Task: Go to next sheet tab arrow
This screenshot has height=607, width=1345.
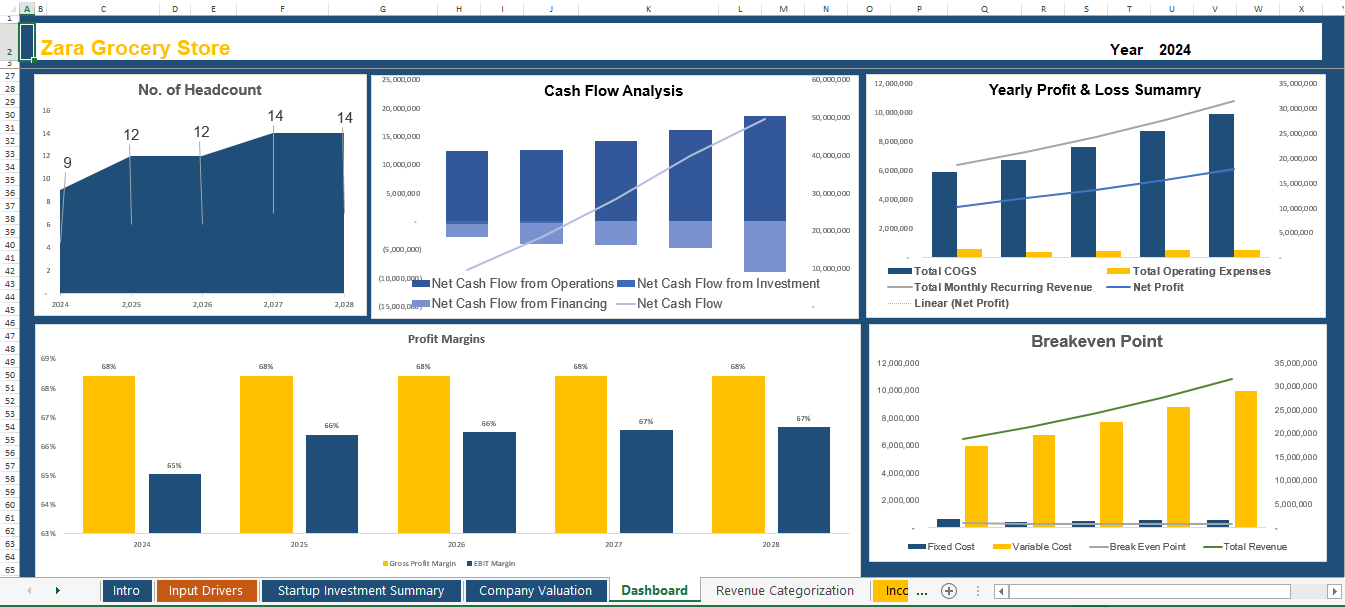Action: (x=57, y=591)
